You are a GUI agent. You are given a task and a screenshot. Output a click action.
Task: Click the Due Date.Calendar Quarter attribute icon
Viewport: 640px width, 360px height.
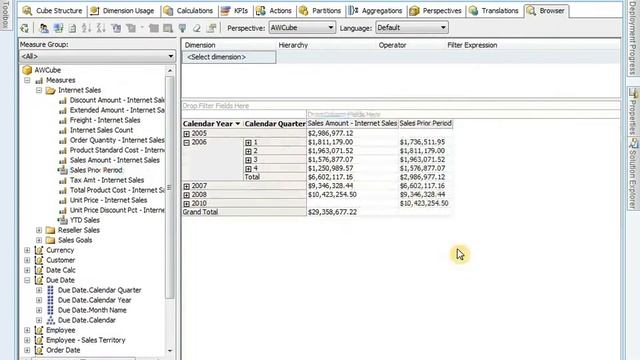51,290
